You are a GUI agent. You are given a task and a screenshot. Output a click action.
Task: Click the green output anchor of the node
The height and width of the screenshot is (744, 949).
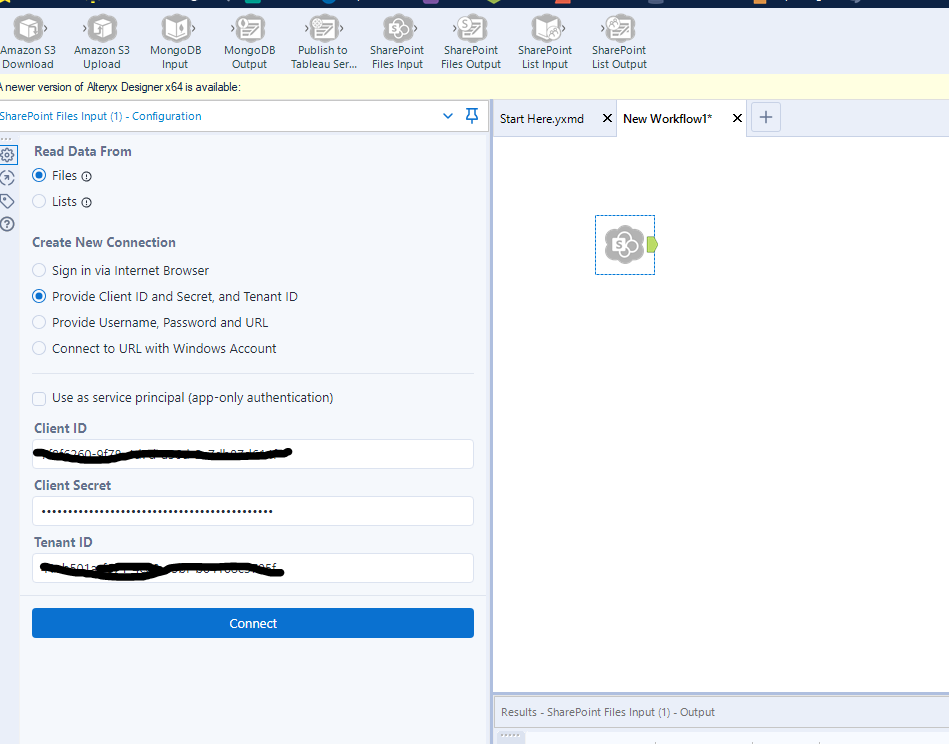pos(652,245)
